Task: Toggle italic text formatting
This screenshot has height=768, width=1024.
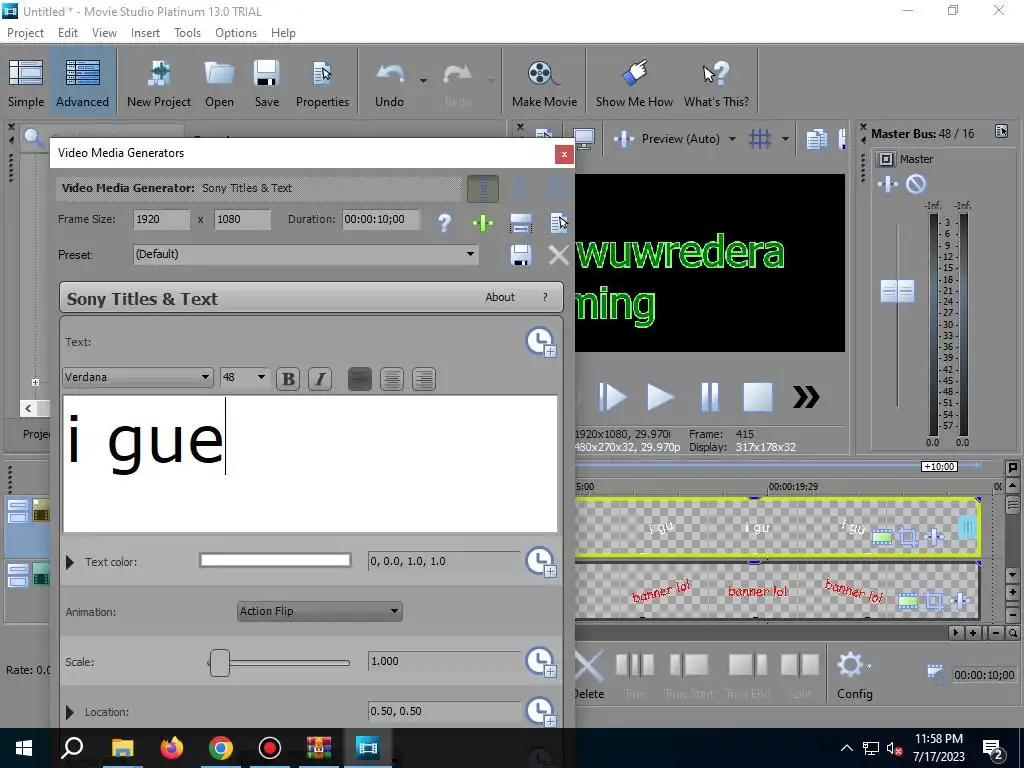Action: 320,379
